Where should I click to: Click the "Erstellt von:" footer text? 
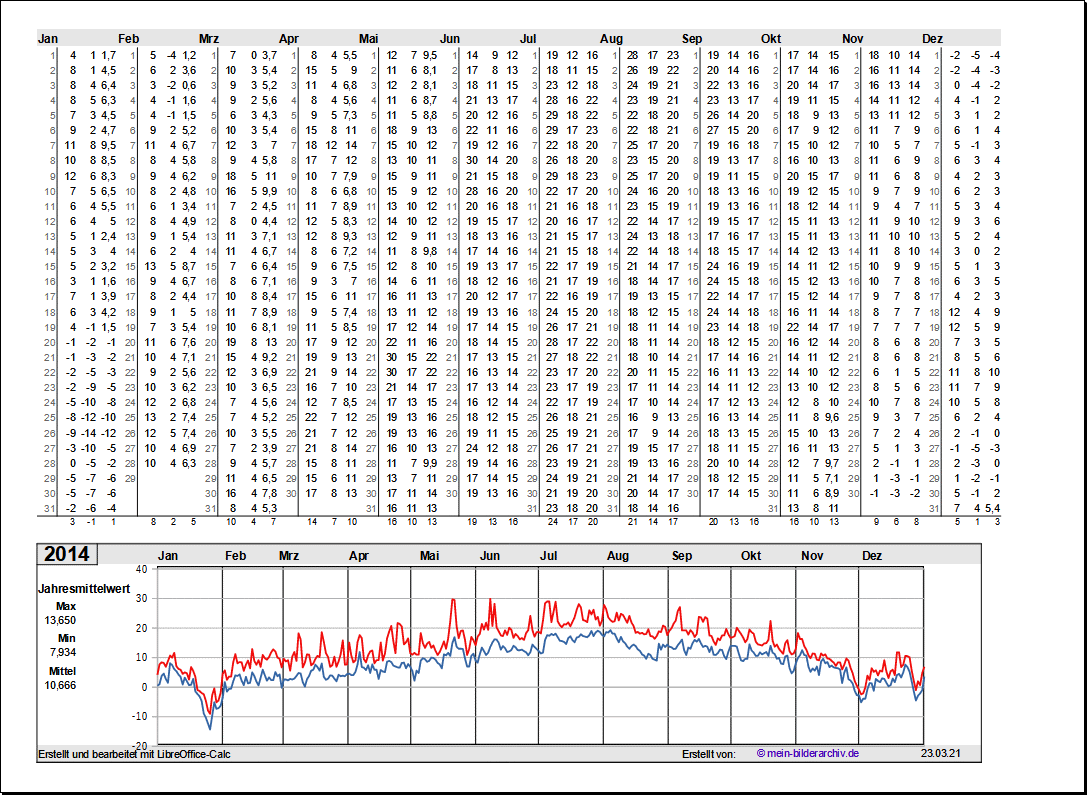tap(708, 753)
